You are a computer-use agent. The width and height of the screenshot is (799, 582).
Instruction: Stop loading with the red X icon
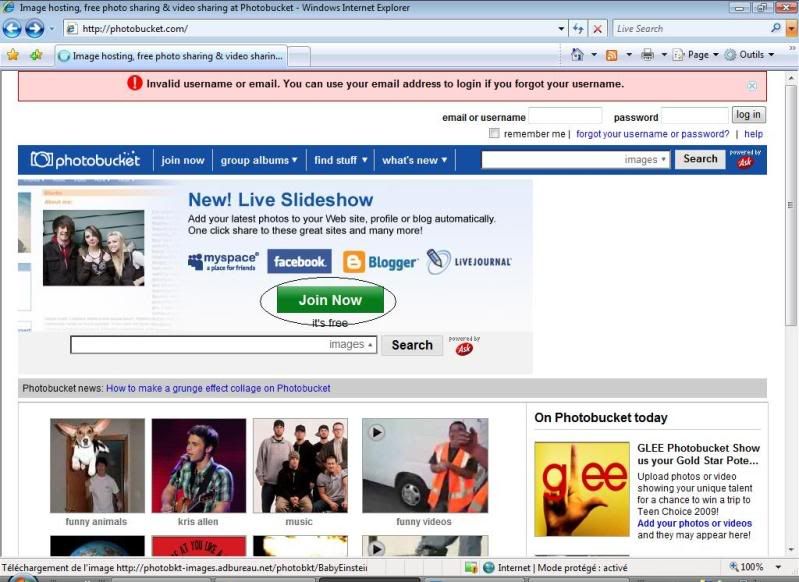click(x=597, y=29)
